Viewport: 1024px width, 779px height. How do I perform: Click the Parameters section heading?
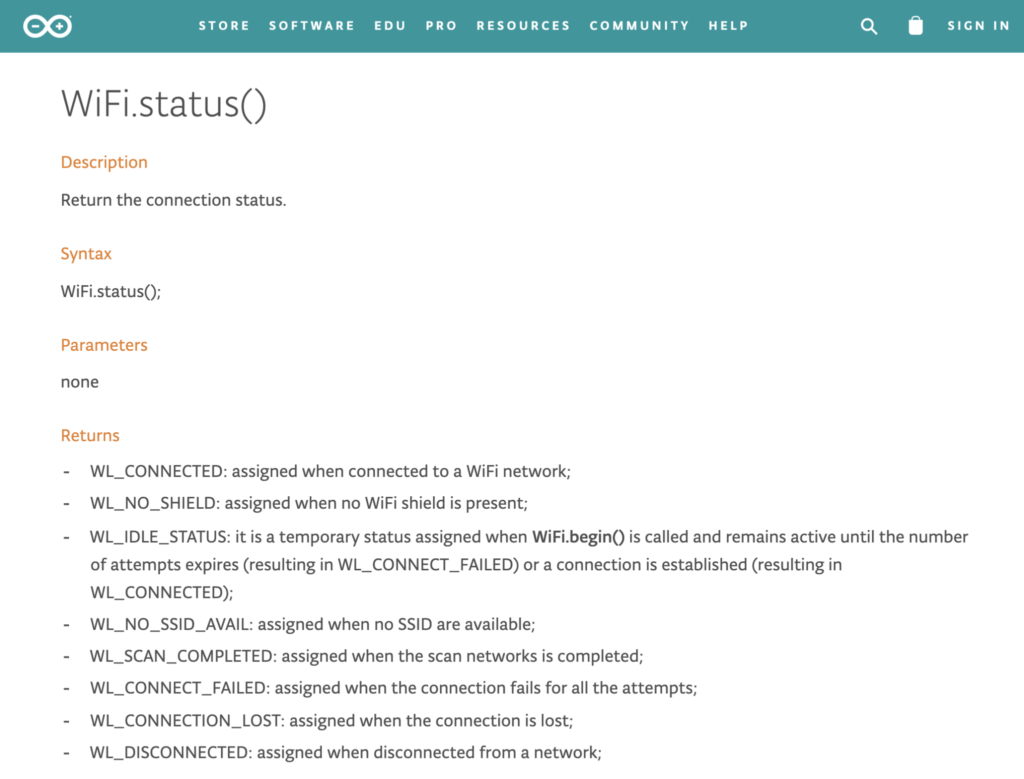(104, 345)
